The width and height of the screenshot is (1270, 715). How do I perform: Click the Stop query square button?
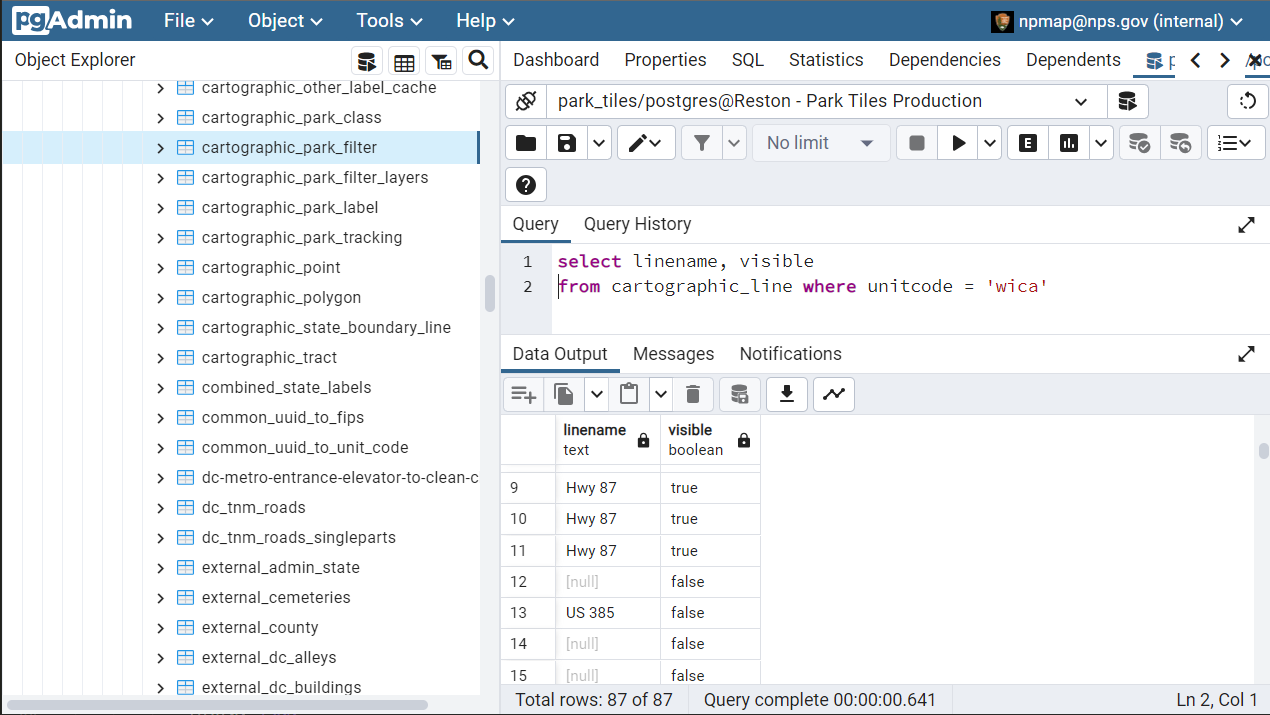click(x=917, y=143)
